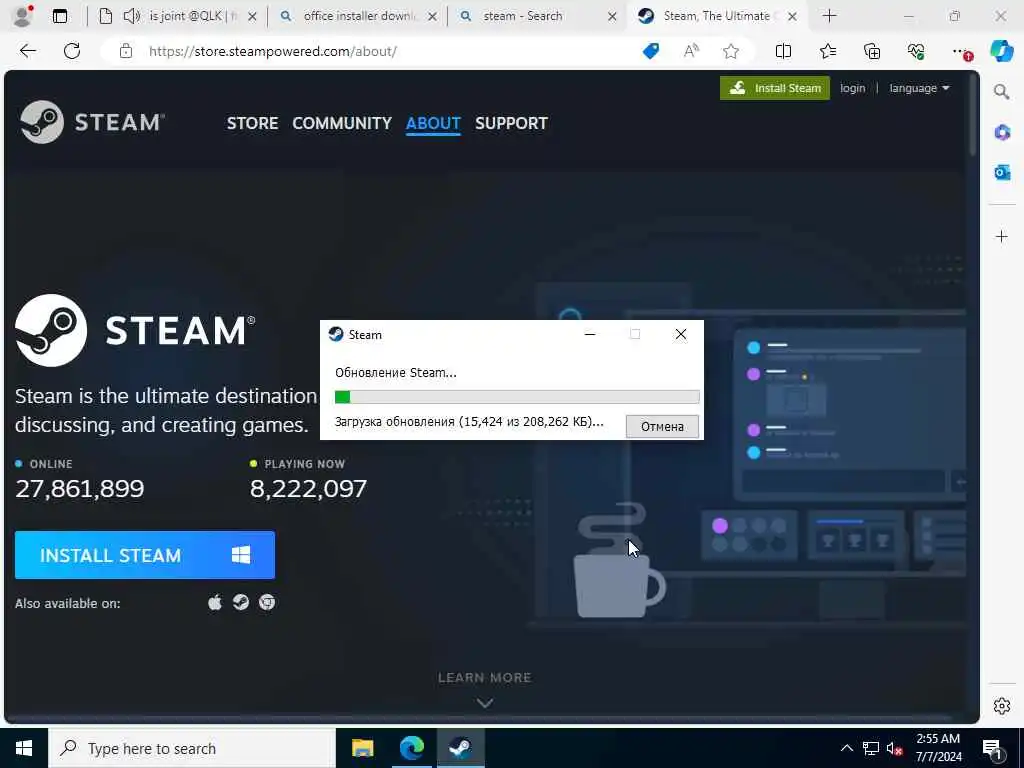The height and width of the screenshot is (768, 1024).
Task: Open the network tray icon
Action: click(870, 748)
